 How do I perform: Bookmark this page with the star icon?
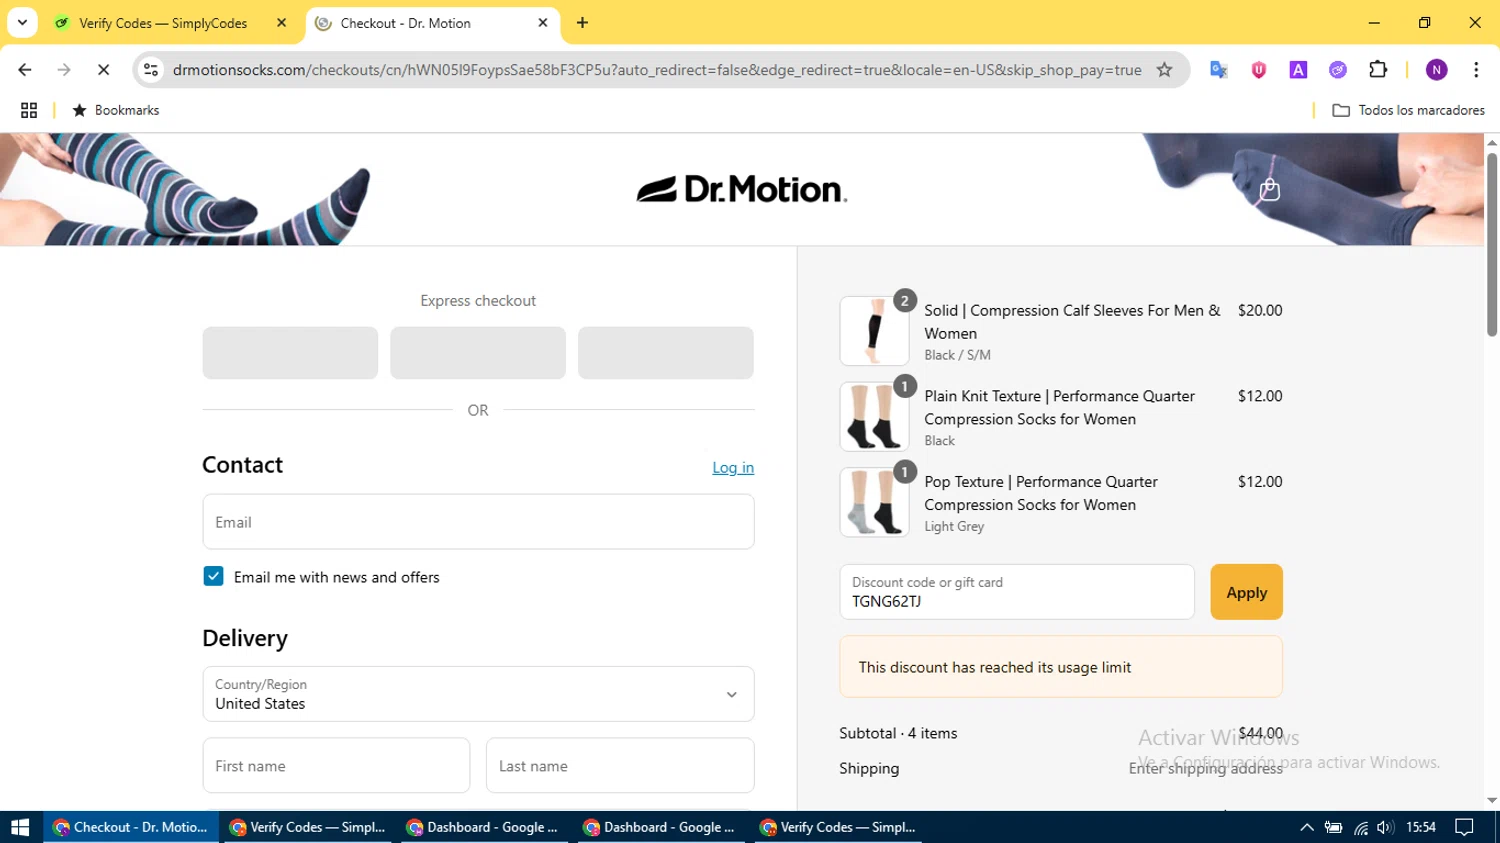(x=1164, y=70)
